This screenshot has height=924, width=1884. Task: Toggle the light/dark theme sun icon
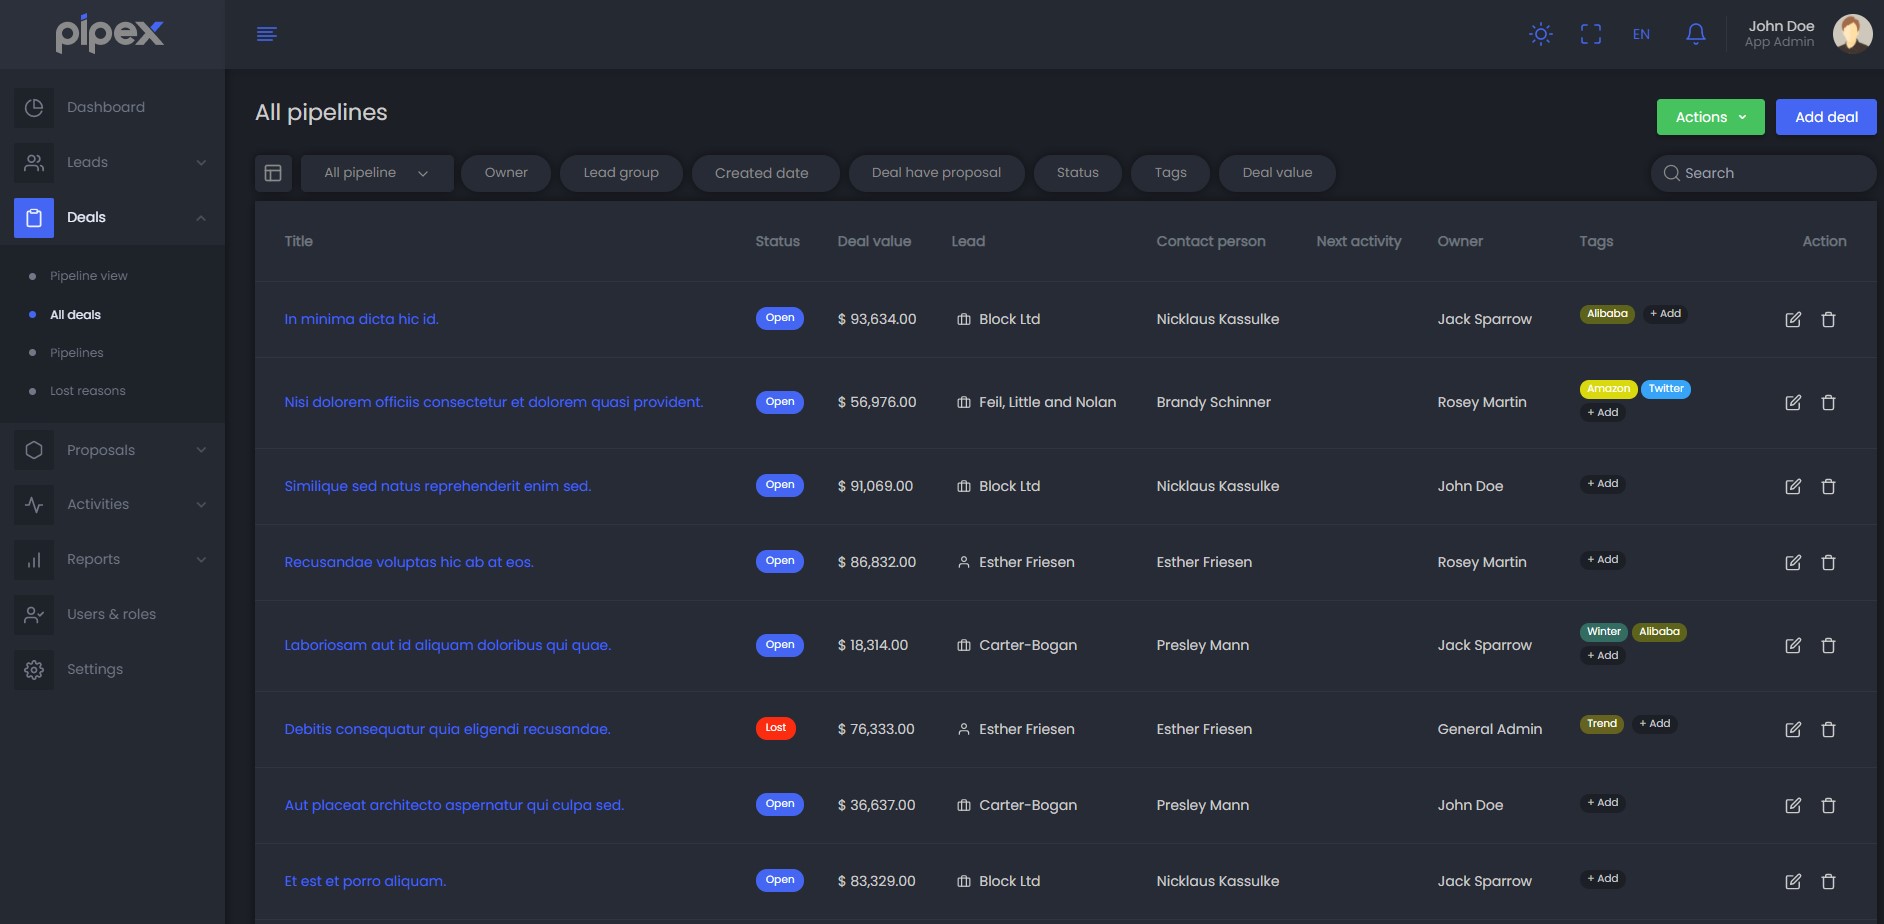1540,34
